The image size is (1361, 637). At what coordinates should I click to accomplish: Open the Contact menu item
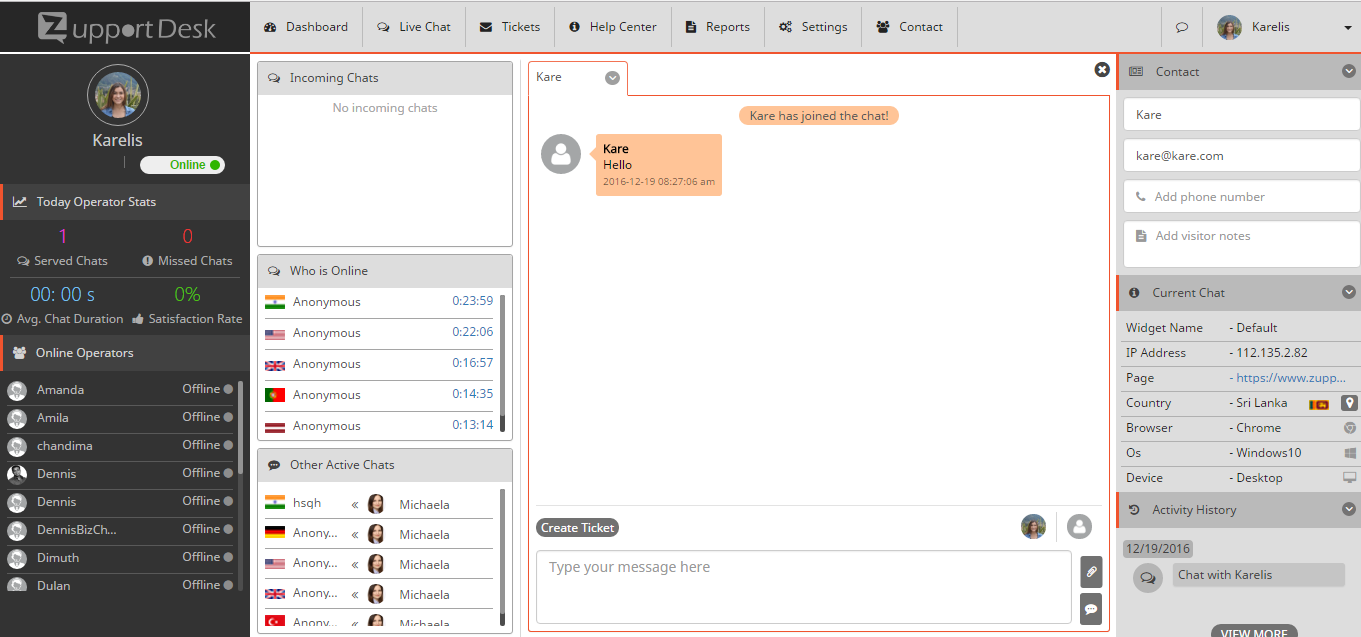[910, 27]
